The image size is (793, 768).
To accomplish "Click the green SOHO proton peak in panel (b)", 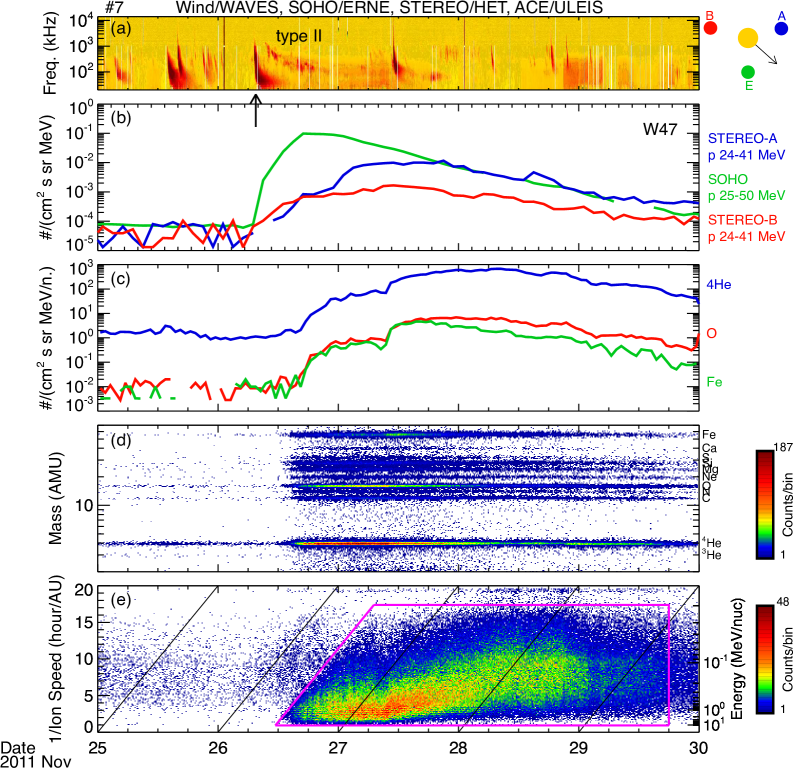I will 304,133.
